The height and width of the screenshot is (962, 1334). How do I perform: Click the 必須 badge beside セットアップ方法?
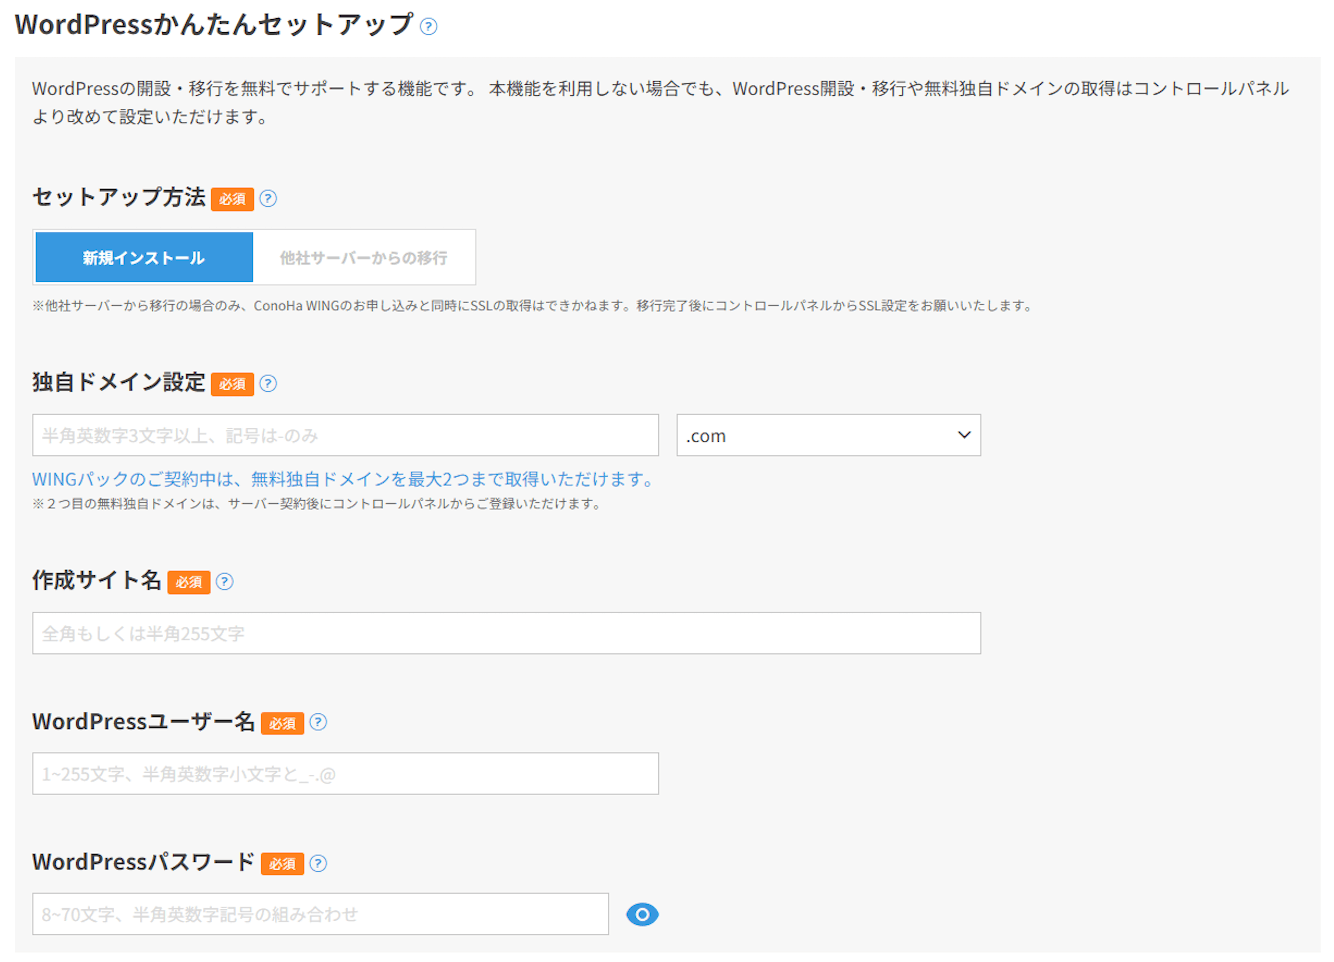click(x=232, y=199)
